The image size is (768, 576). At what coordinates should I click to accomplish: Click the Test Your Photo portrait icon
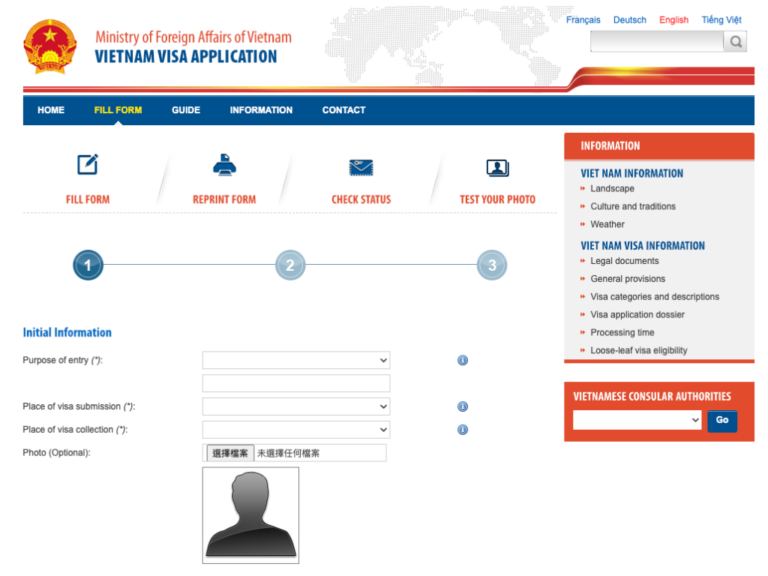coord(498,168)
